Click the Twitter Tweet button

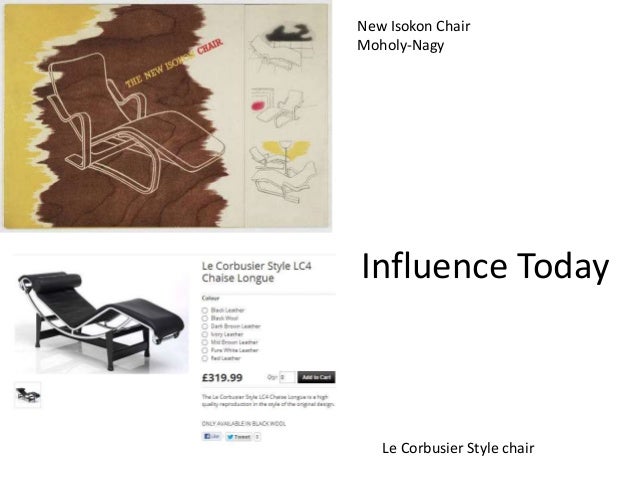click(x=238, y=437)
